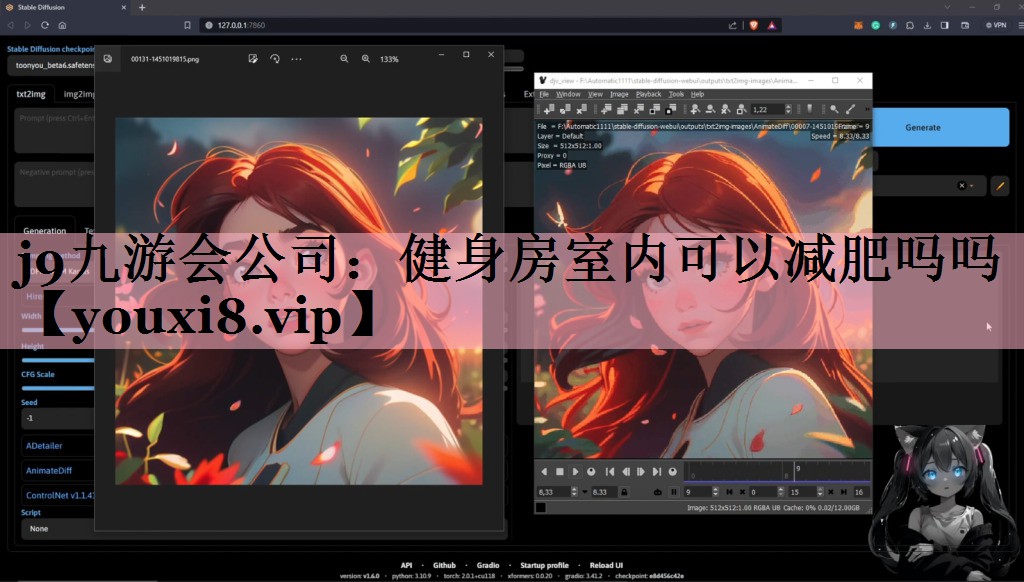Go to last frame in djv_view
This screenshot has width=1024, height=582.
pyautogui.click(x=657, y=472)
